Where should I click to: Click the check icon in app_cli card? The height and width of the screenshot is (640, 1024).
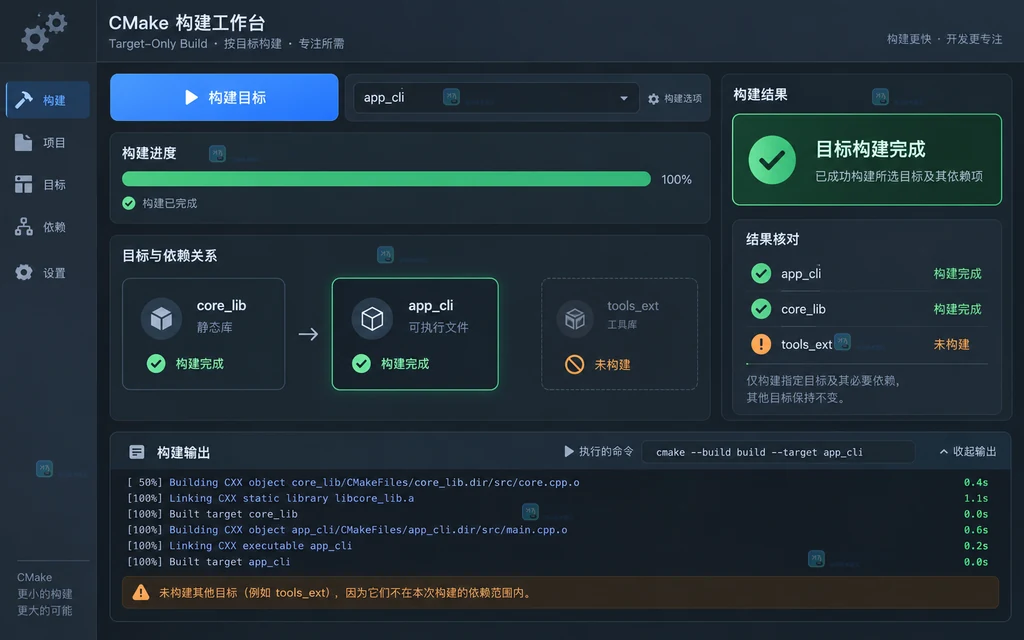coord(361,363)
